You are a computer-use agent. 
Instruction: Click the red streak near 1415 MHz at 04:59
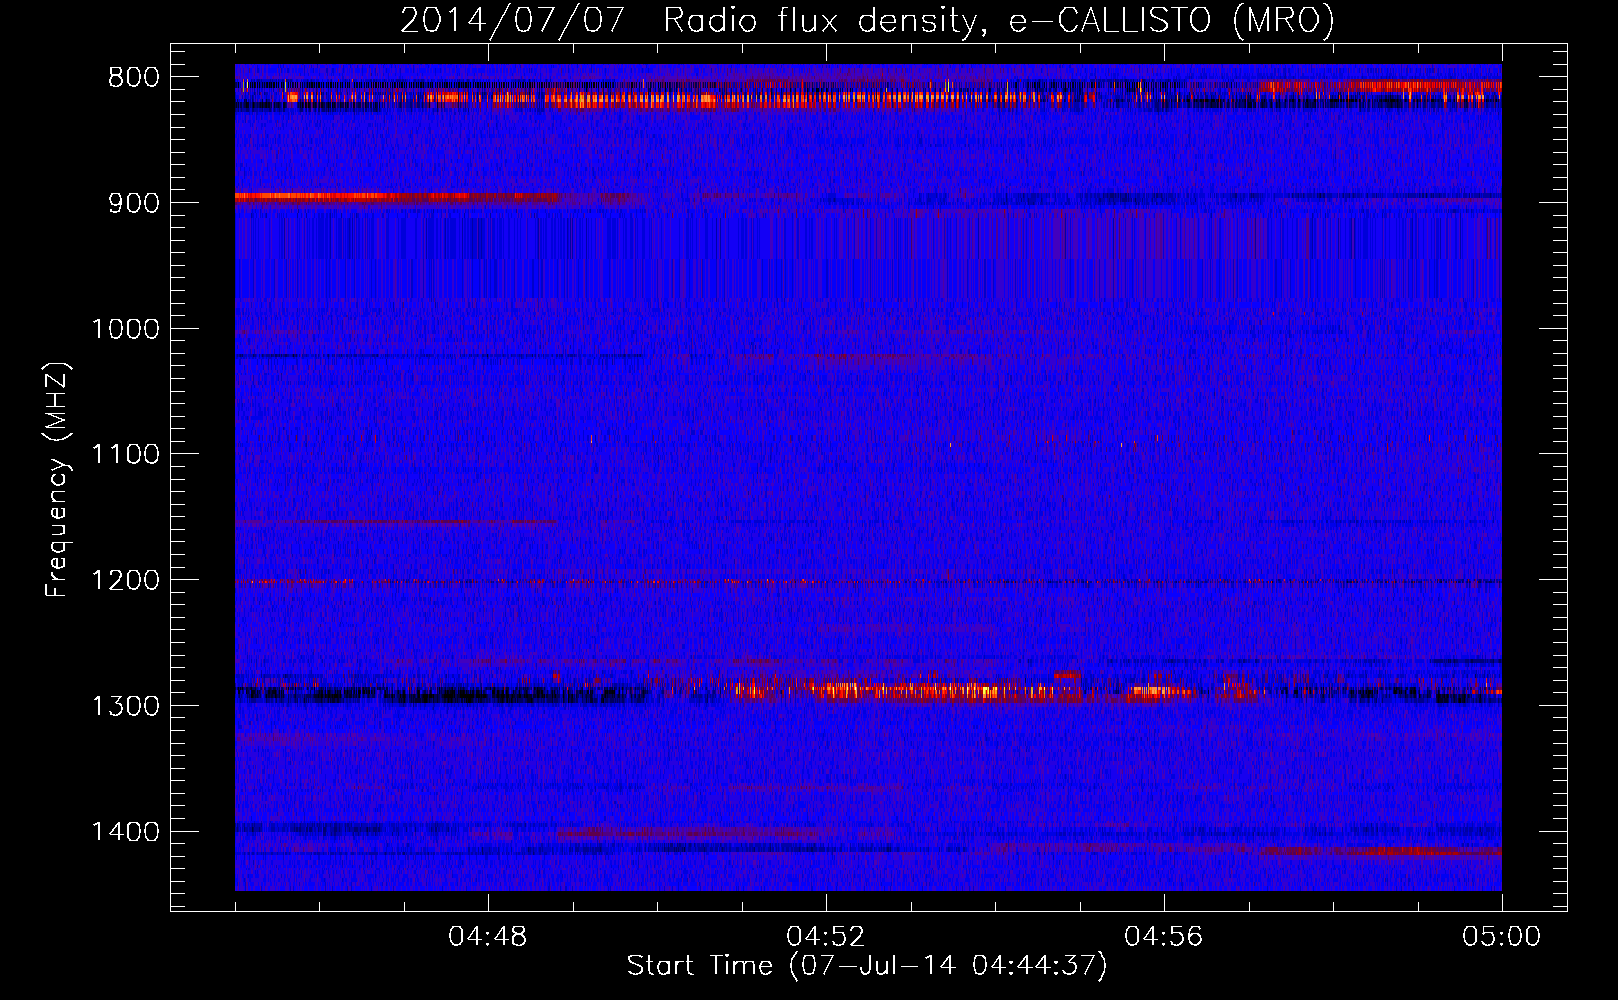1382,852
